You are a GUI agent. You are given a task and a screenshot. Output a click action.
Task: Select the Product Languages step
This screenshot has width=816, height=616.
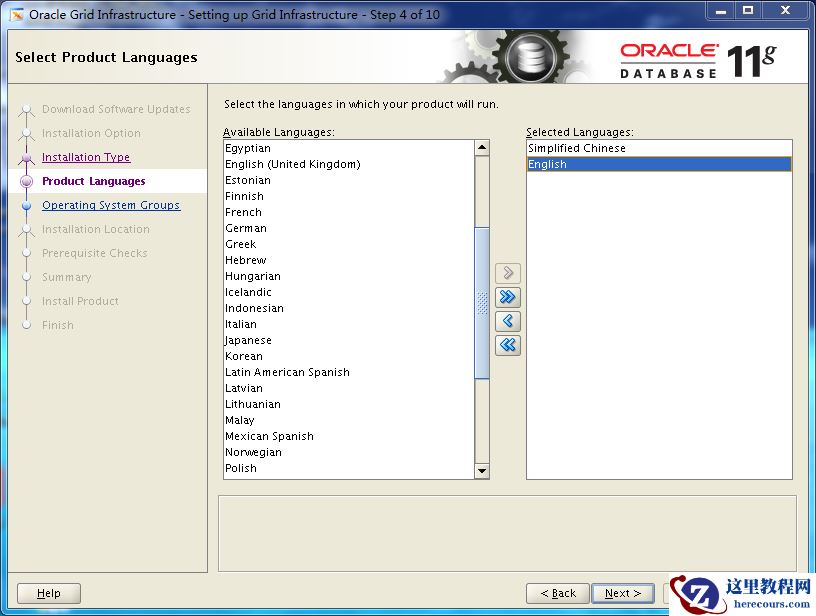tap(94, 181)
